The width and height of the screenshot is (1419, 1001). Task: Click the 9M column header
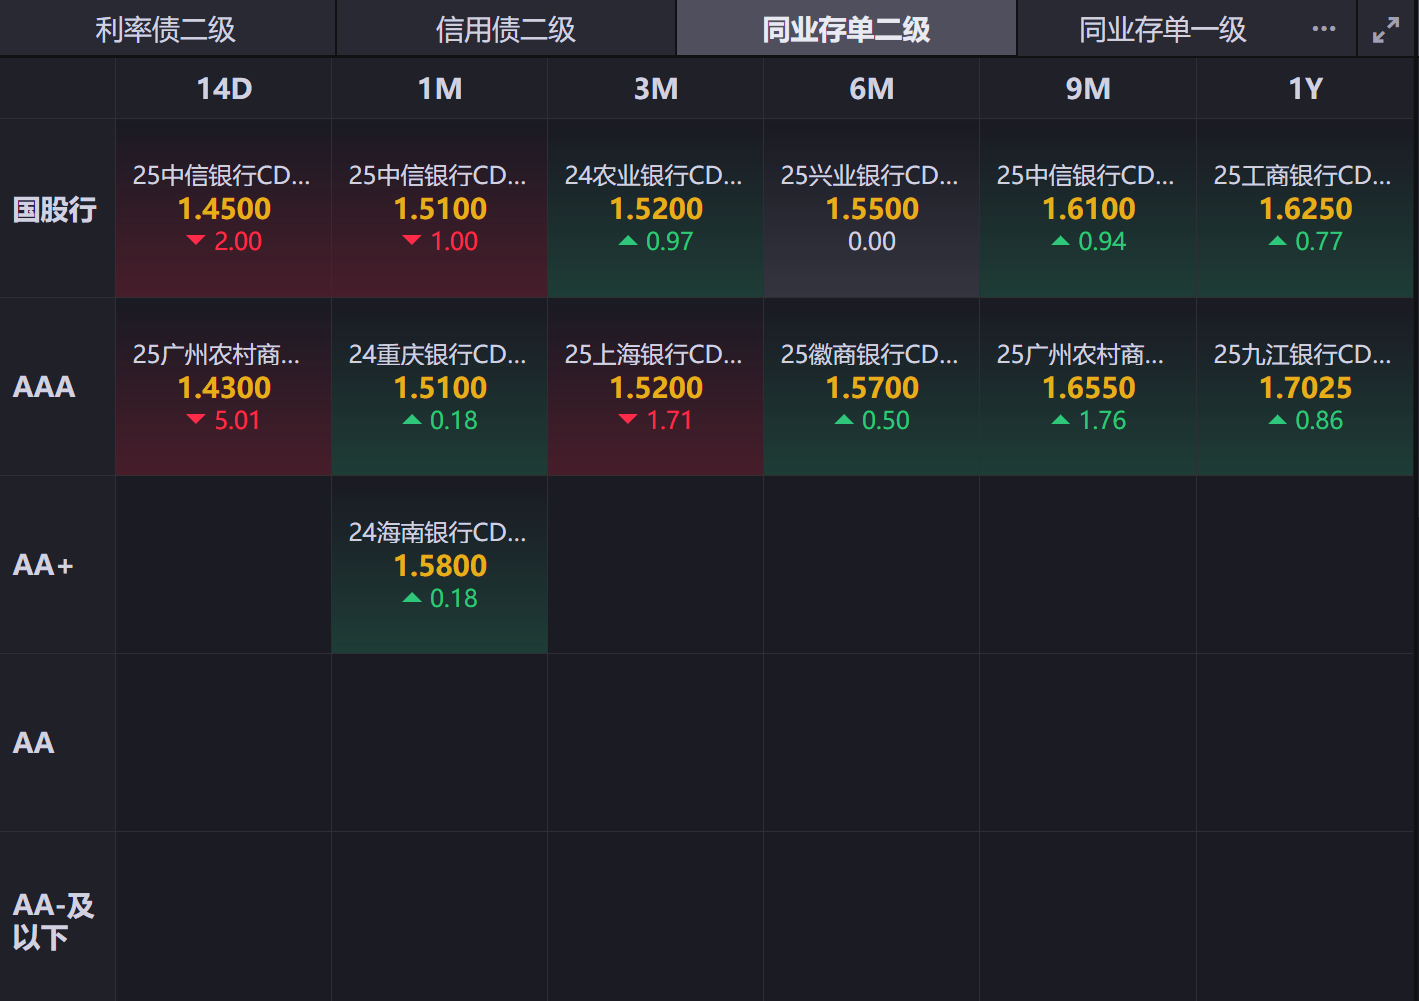(1088, 89)
